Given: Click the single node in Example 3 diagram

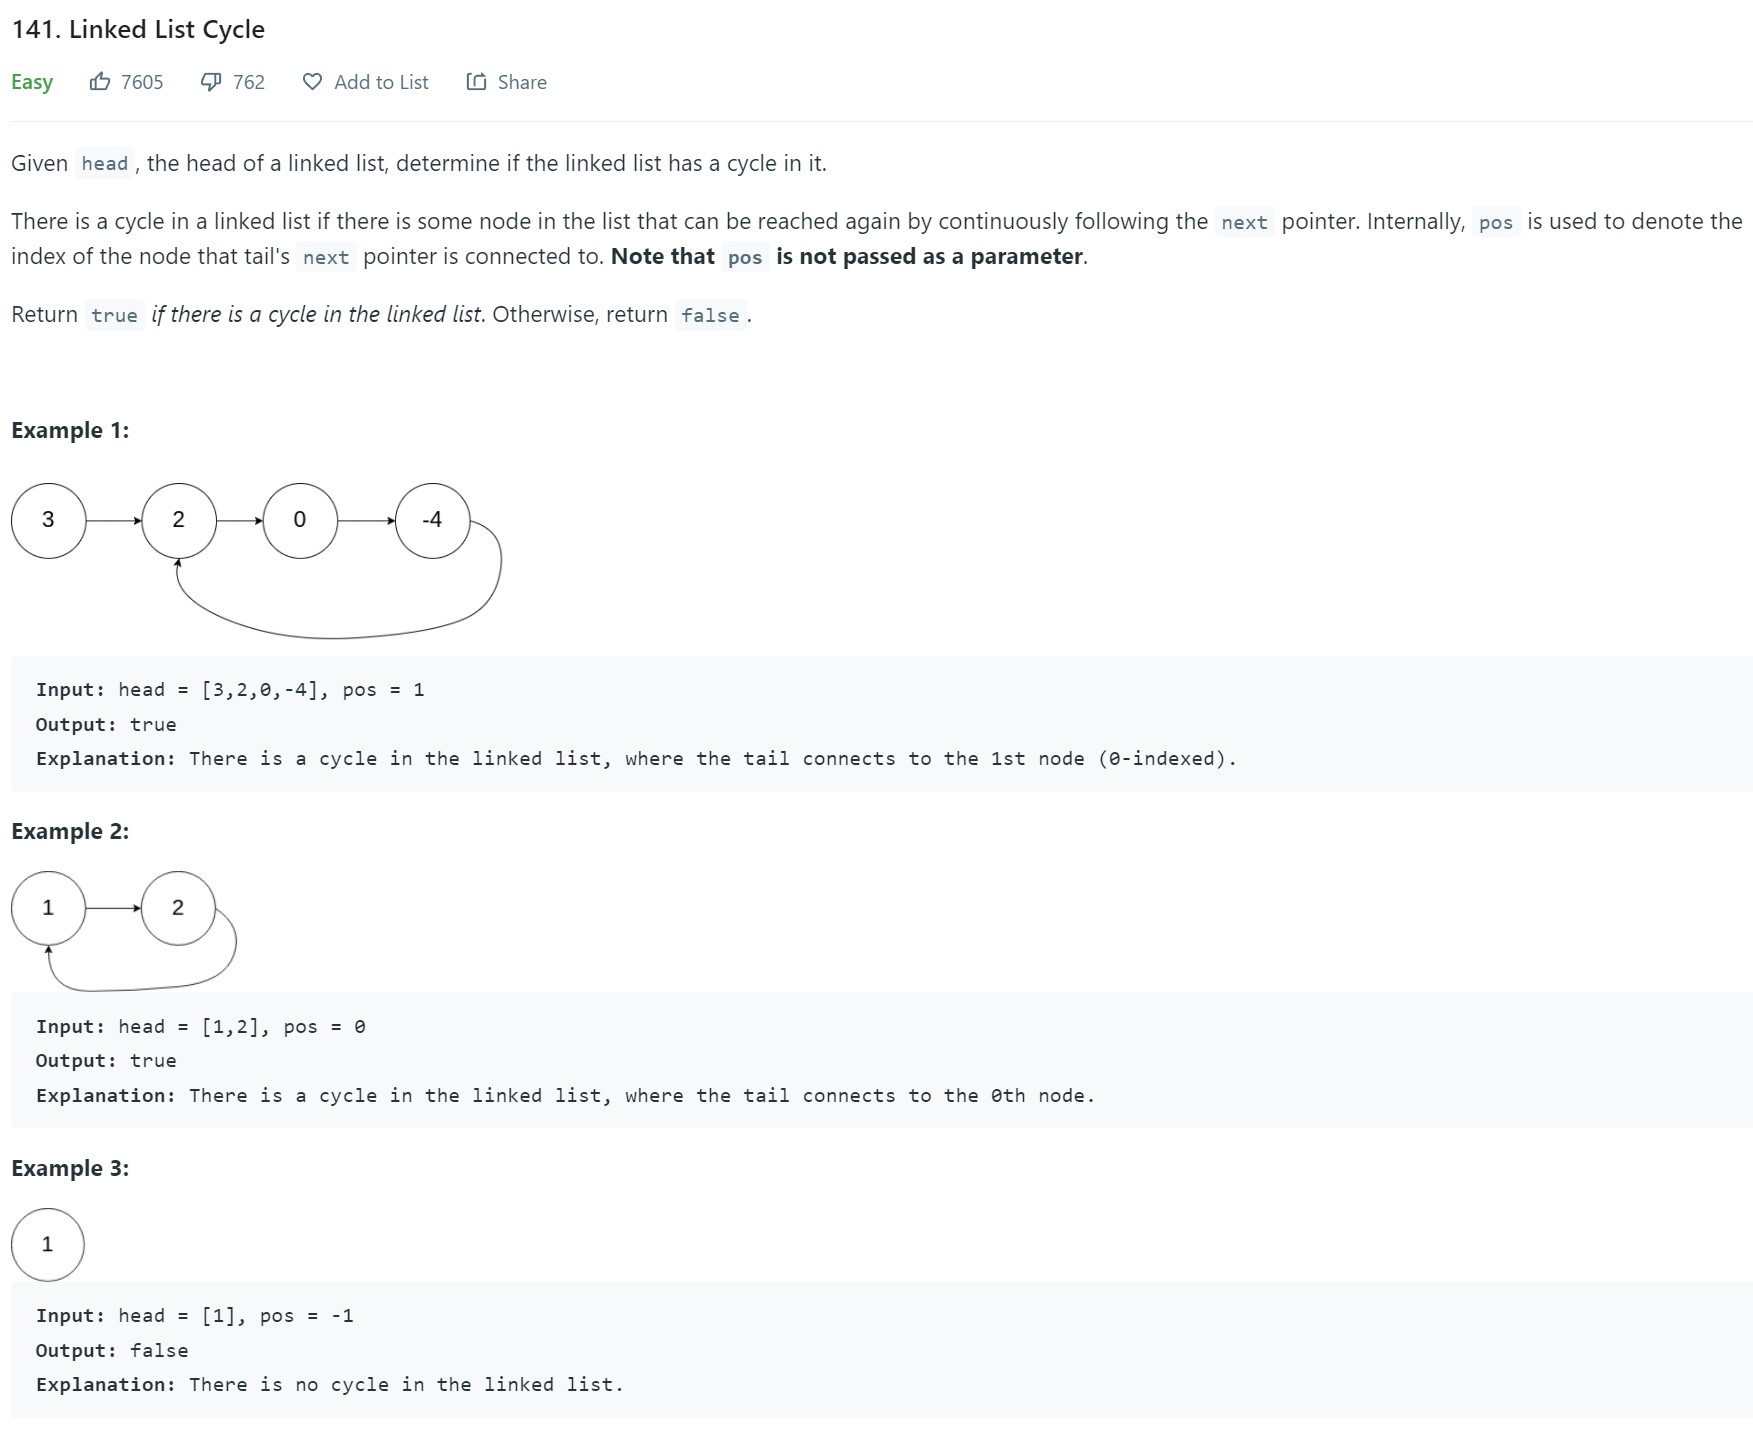Looking at the screenshot, I should (x=47, y=1245).
